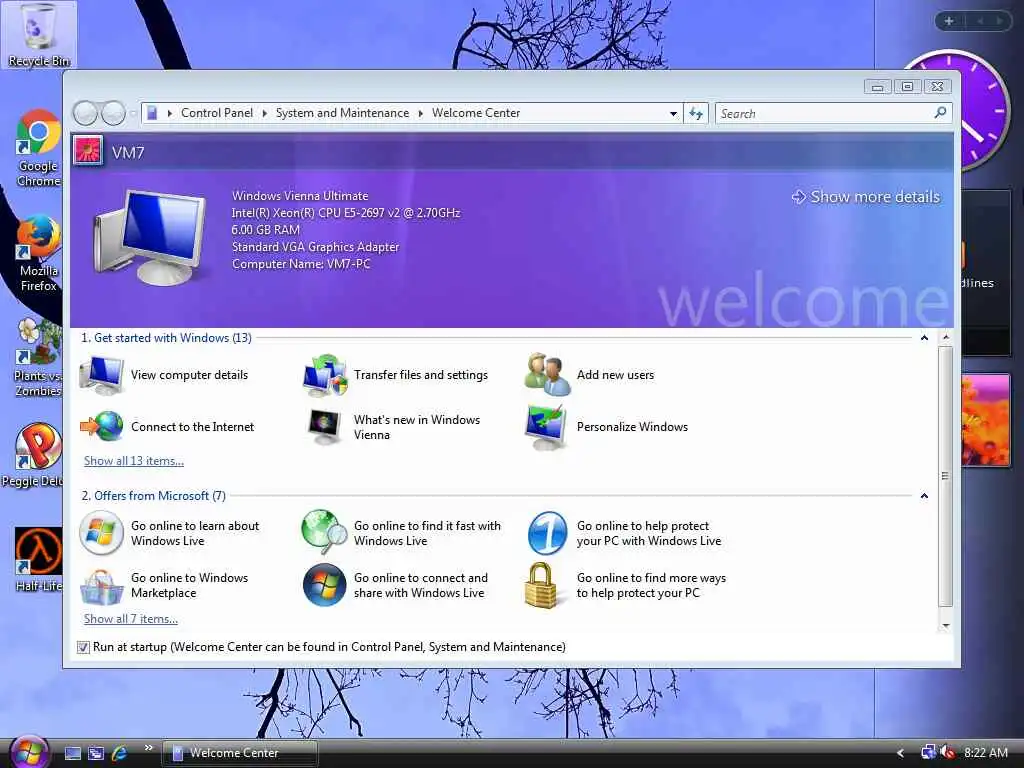Open Personalize Windows icon
The height and width of the screenshot is (768, 1024).
tap(546, 427)
